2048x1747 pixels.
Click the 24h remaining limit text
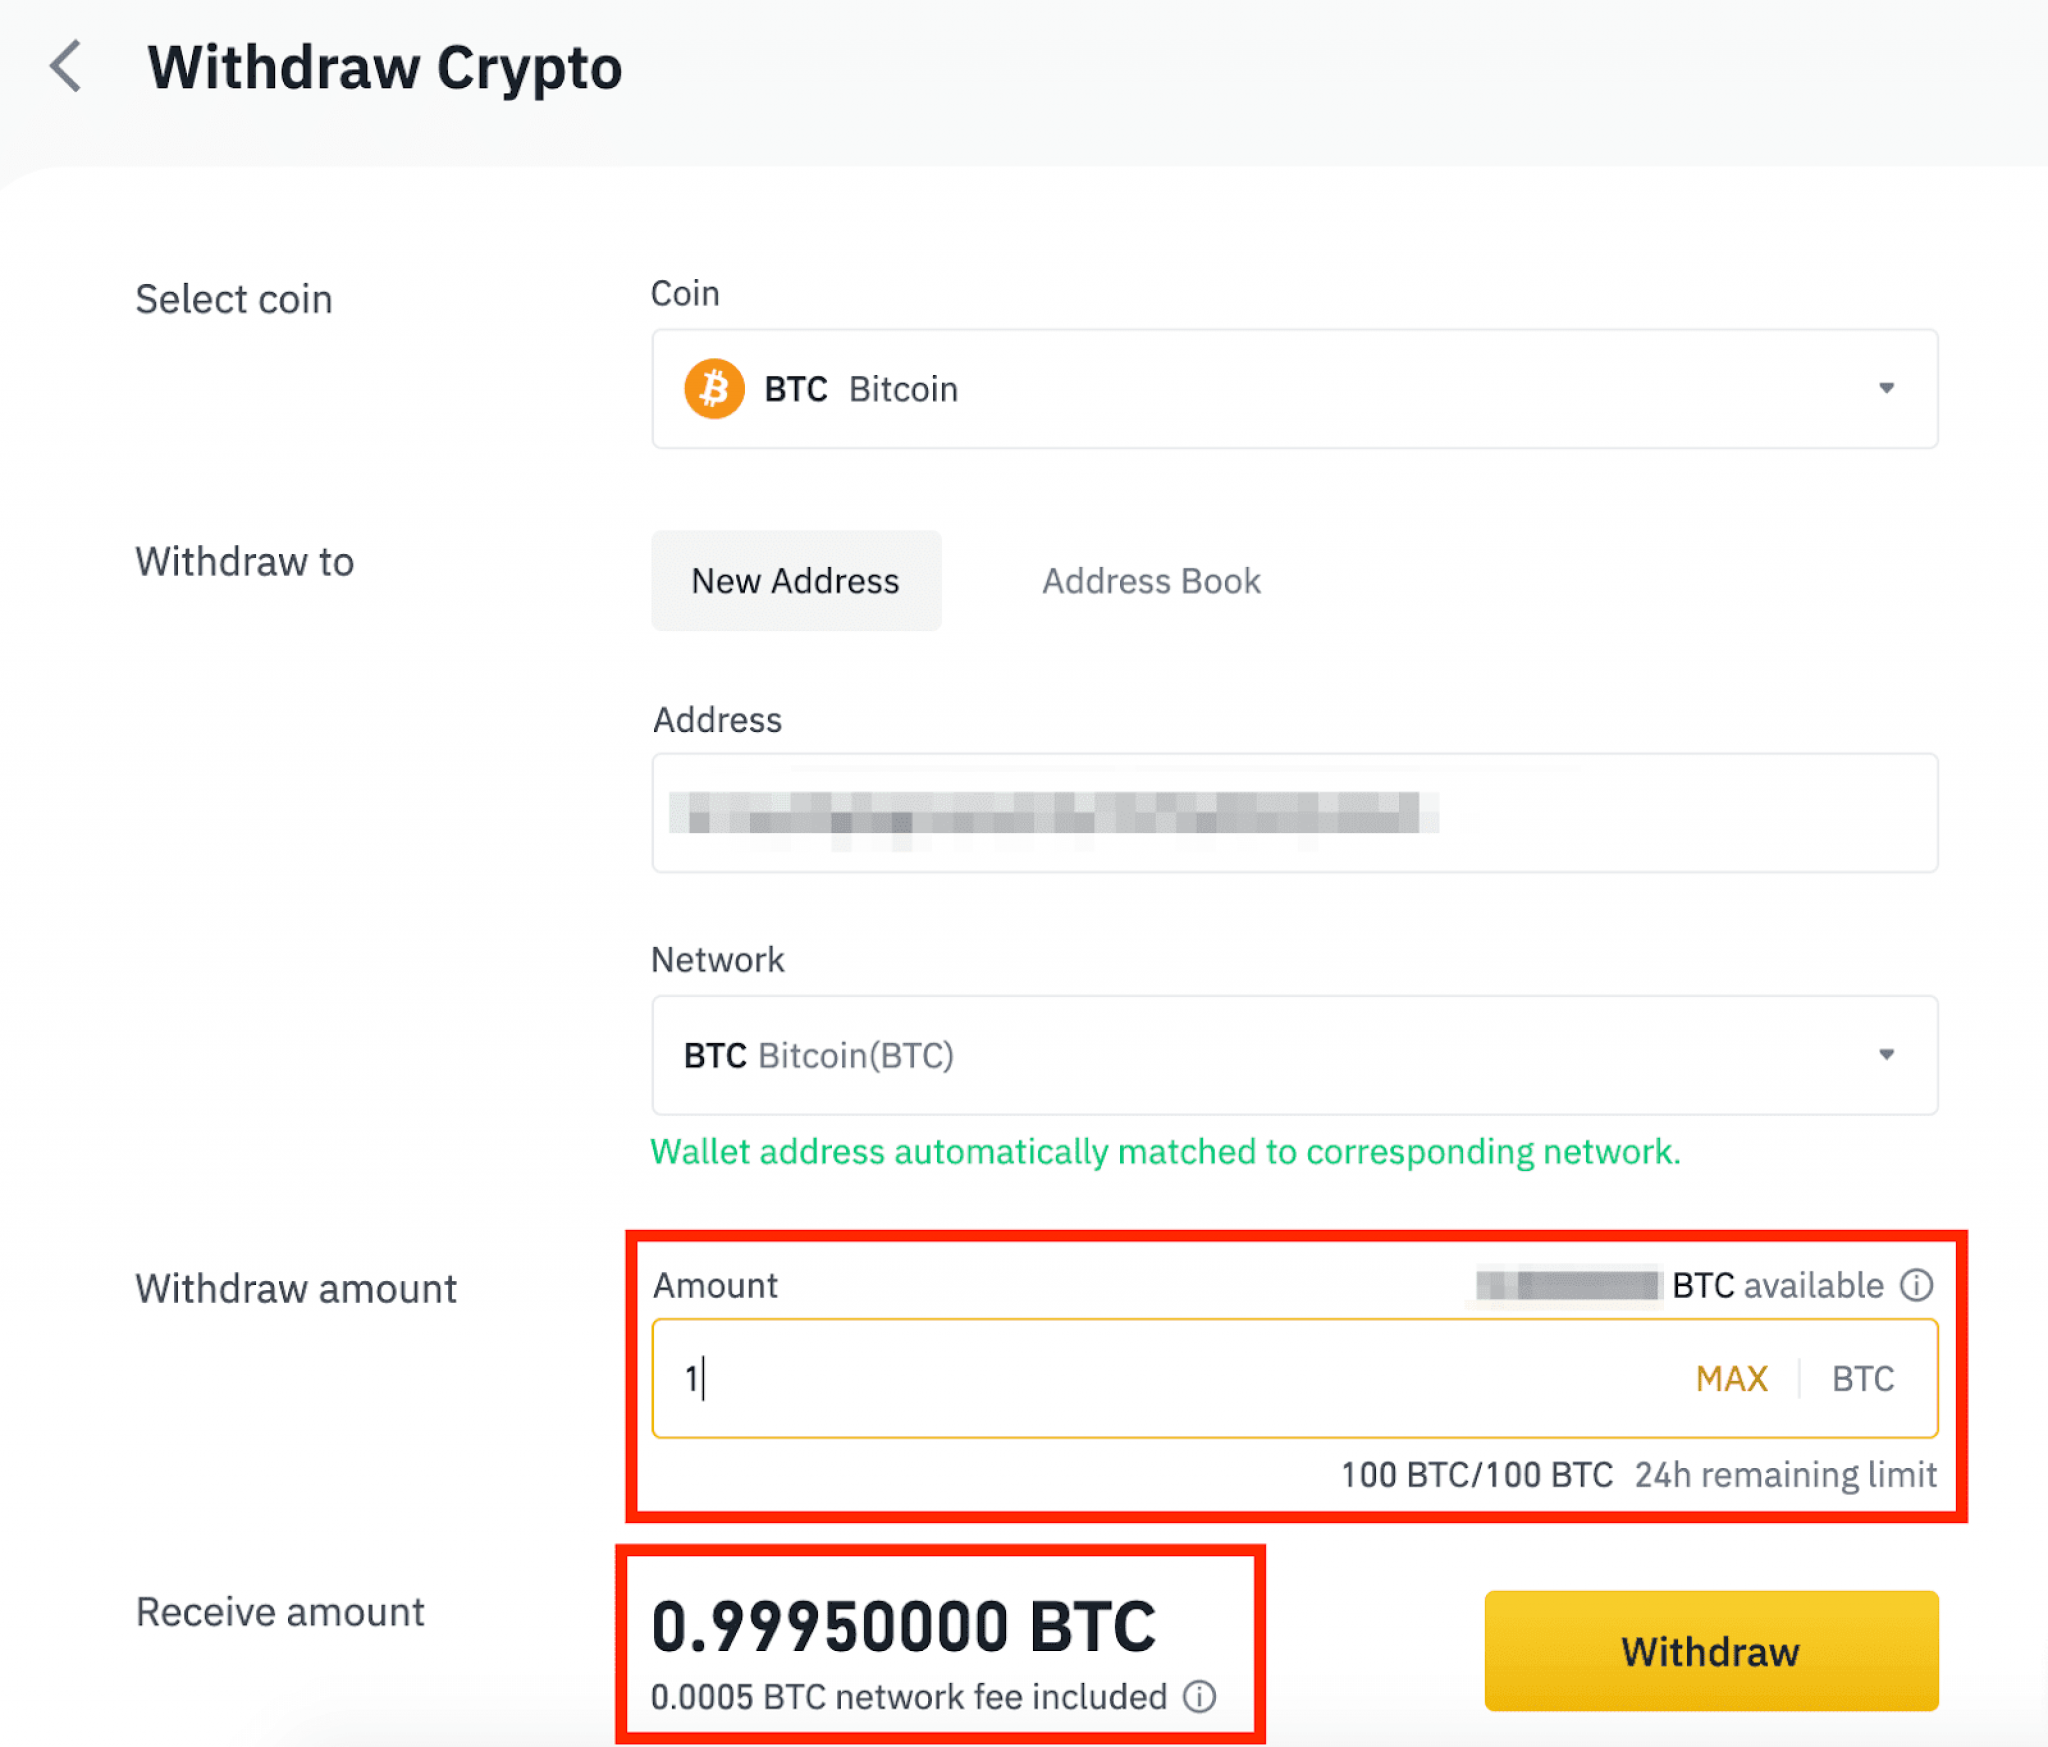click(1785, 1474)
